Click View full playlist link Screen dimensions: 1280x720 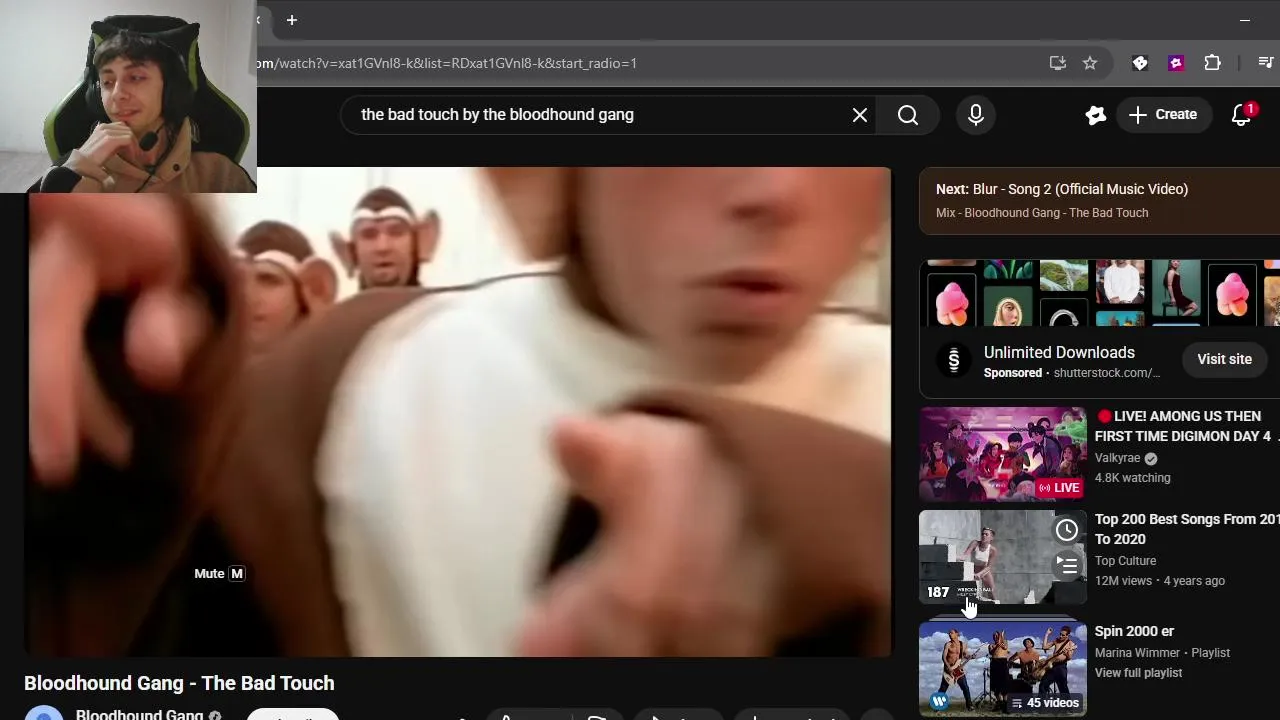[1138, 673]
